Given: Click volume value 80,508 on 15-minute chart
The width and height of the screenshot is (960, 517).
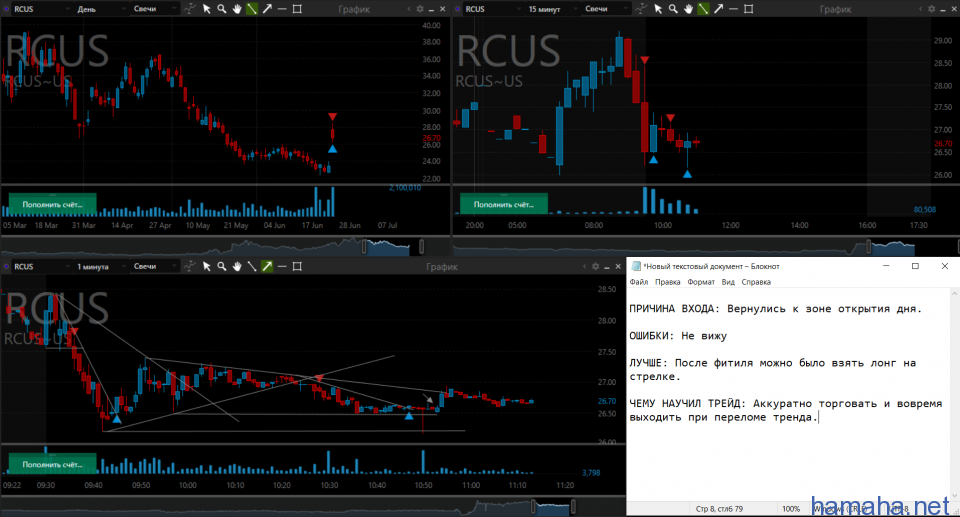Looking at the screenshot, I should pos(924,209).
